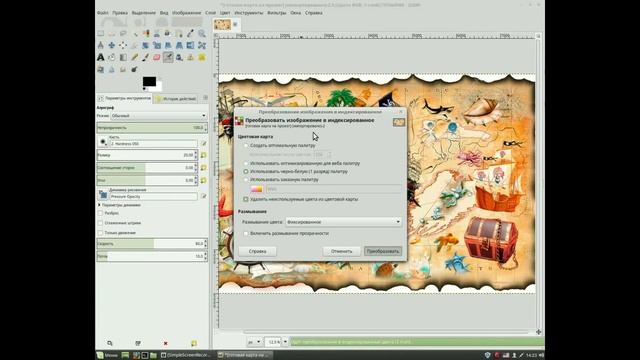Open the zoom percentage dropdown in status bar
The image size is (640, 360).
pos(285,342)
